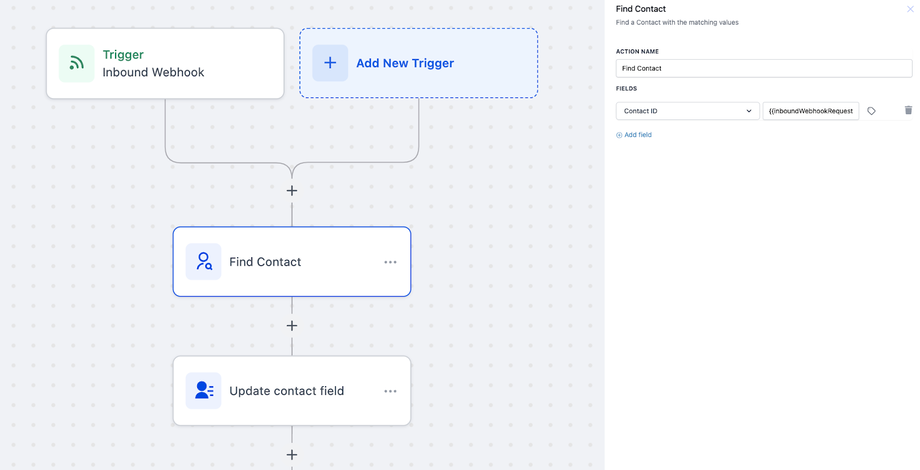Click the Add New Trigger button

tap(418, 63)
